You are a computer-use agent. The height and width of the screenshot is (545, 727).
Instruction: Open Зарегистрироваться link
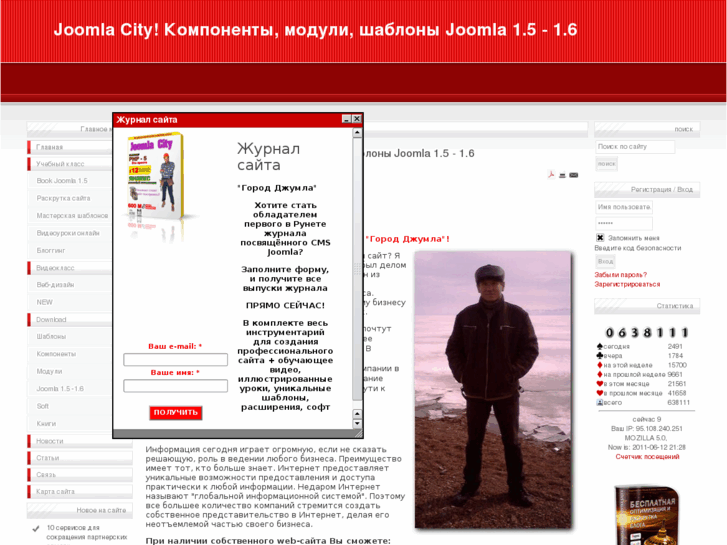tap(627, 284)
